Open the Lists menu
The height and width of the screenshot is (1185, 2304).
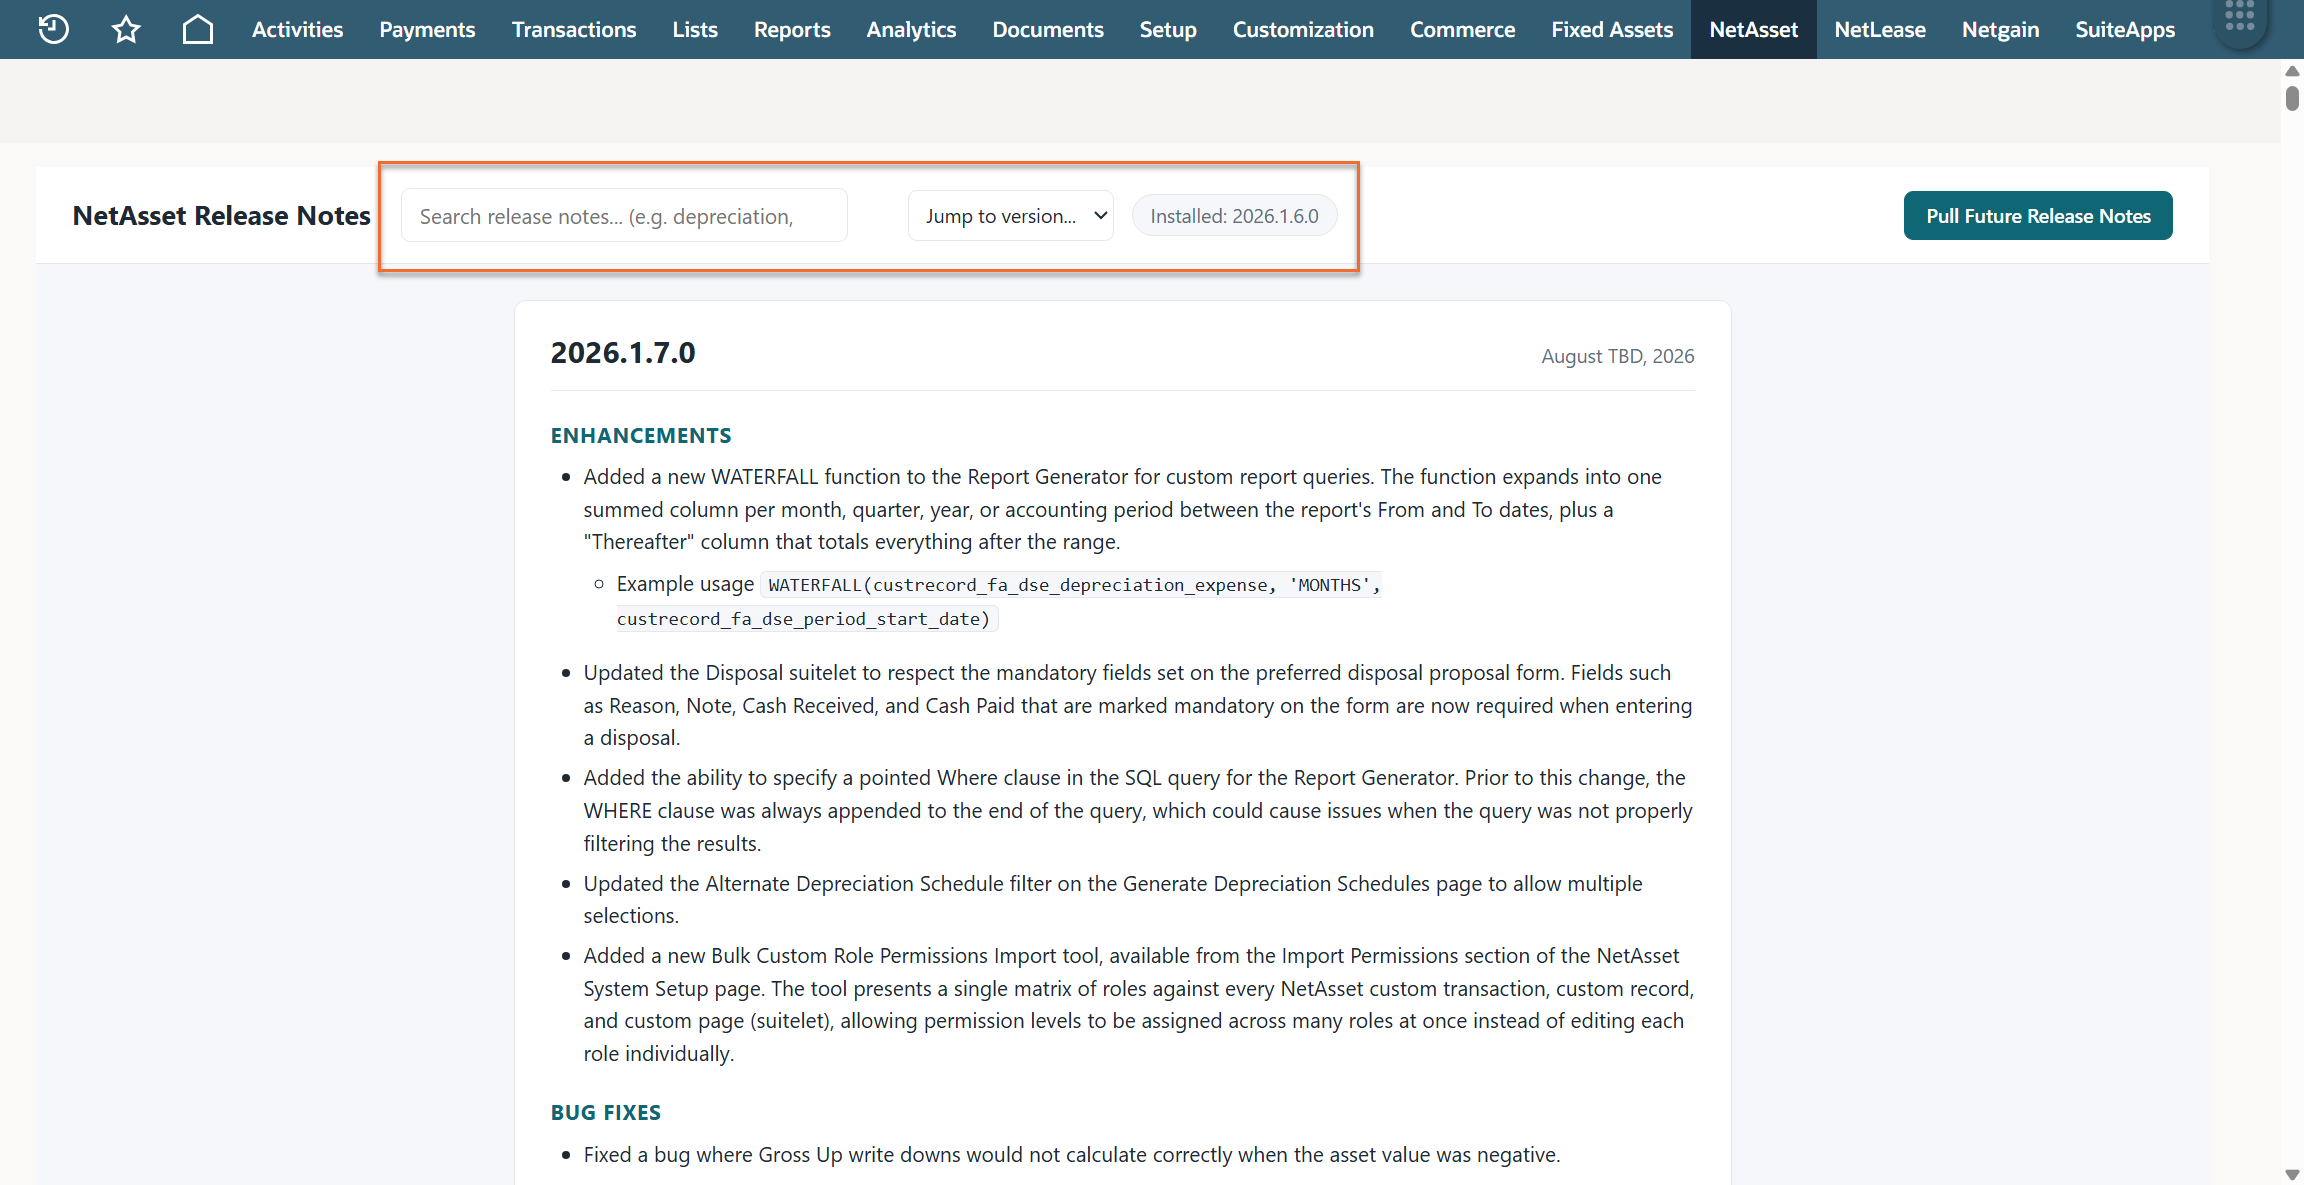click(695, 29)
